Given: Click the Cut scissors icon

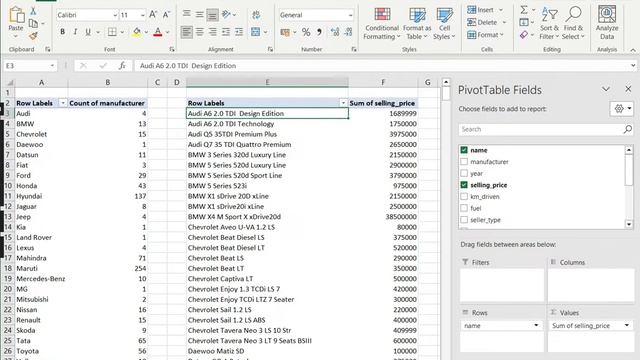Looking at the screenshot, I should 33,11.
